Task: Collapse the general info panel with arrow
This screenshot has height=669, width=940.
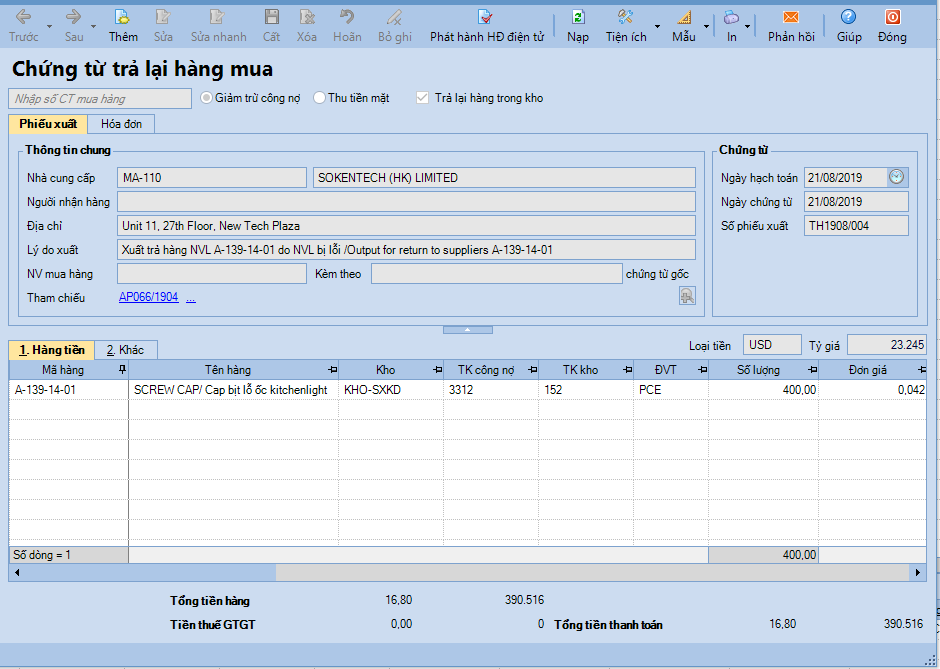Action: (468, 329)
